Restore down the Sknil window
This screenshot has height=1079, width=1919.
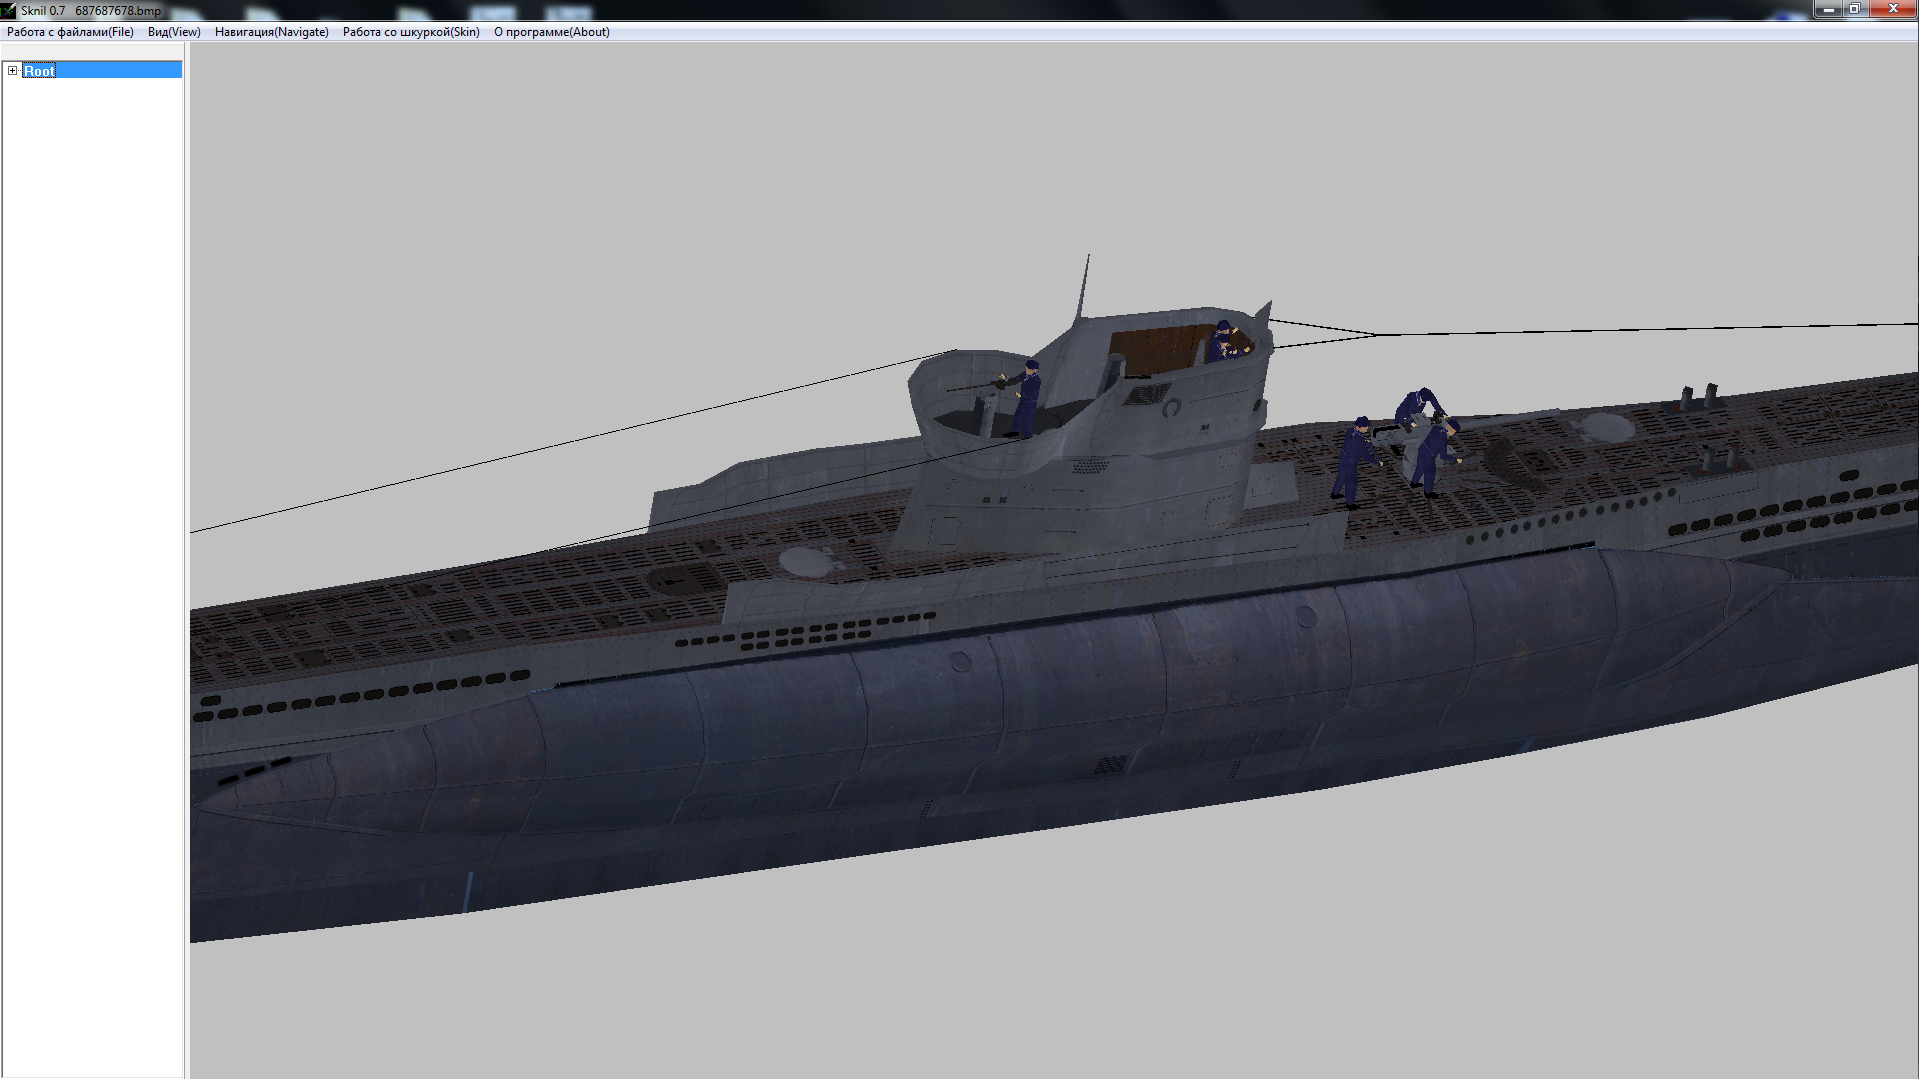coord(1854,9)
